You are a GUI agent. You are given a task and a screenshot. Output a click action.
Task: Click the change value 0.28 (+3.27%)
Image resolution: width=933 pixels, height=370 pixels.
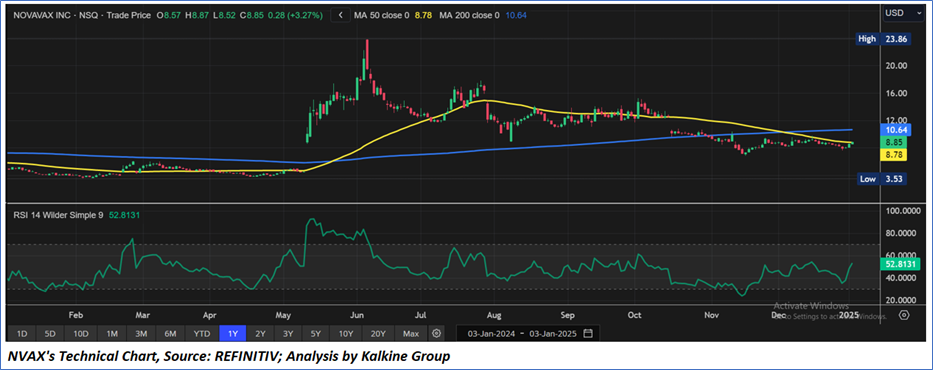[x=295, y=16]
